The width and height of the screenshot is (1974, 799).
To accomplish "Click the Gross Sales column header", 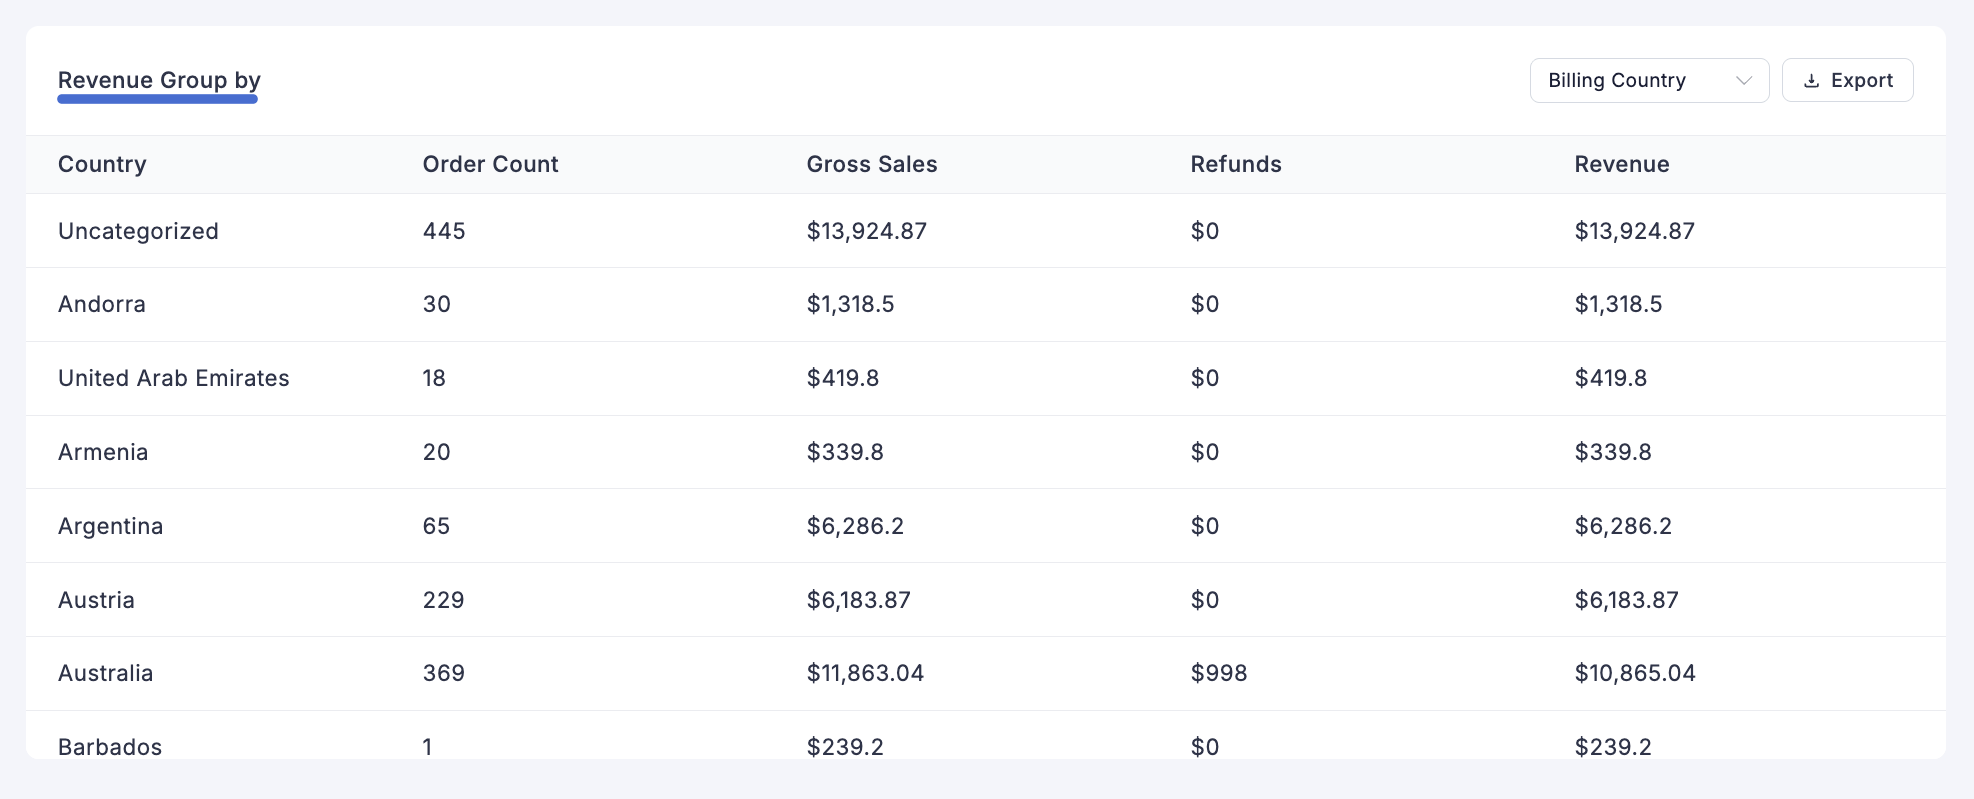I will tap(871, 165).
